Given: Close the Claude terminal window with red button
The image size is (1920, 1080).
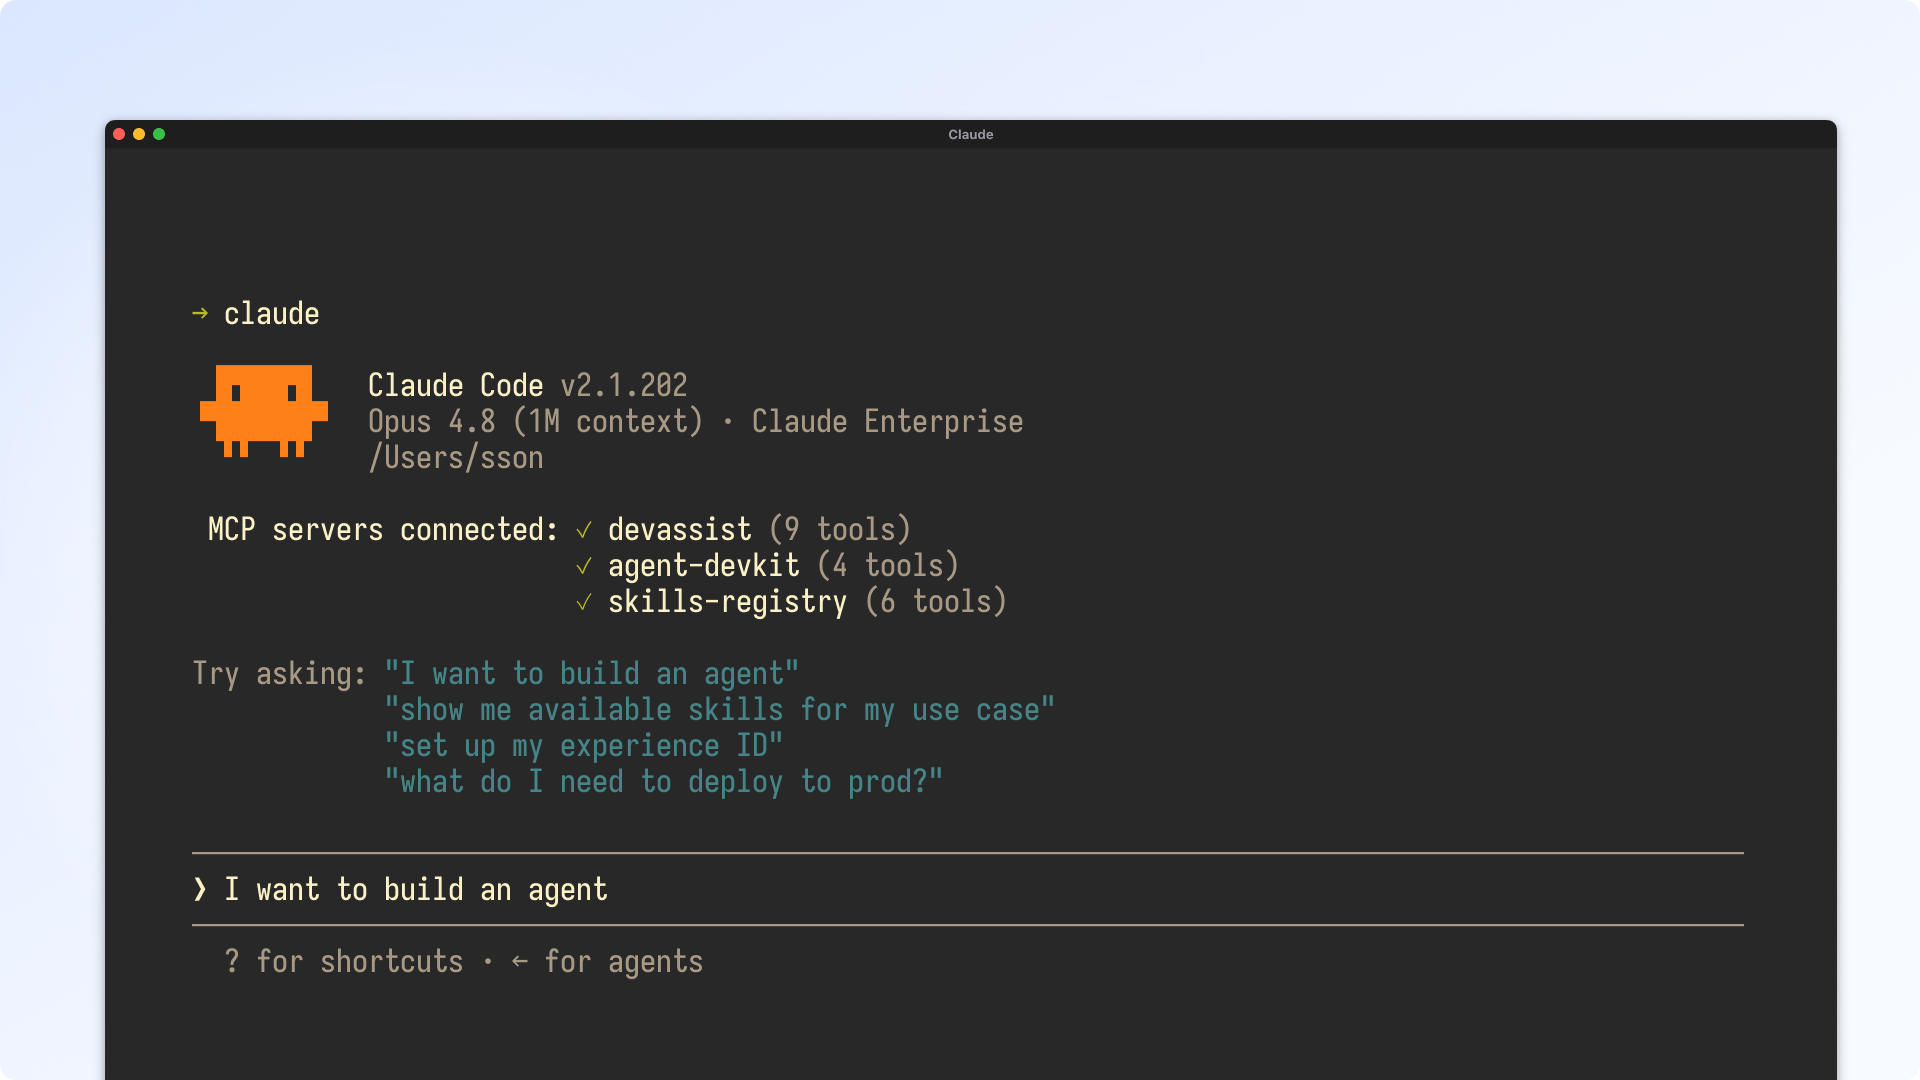Looking at the screenshot, I should pos(119,134).
